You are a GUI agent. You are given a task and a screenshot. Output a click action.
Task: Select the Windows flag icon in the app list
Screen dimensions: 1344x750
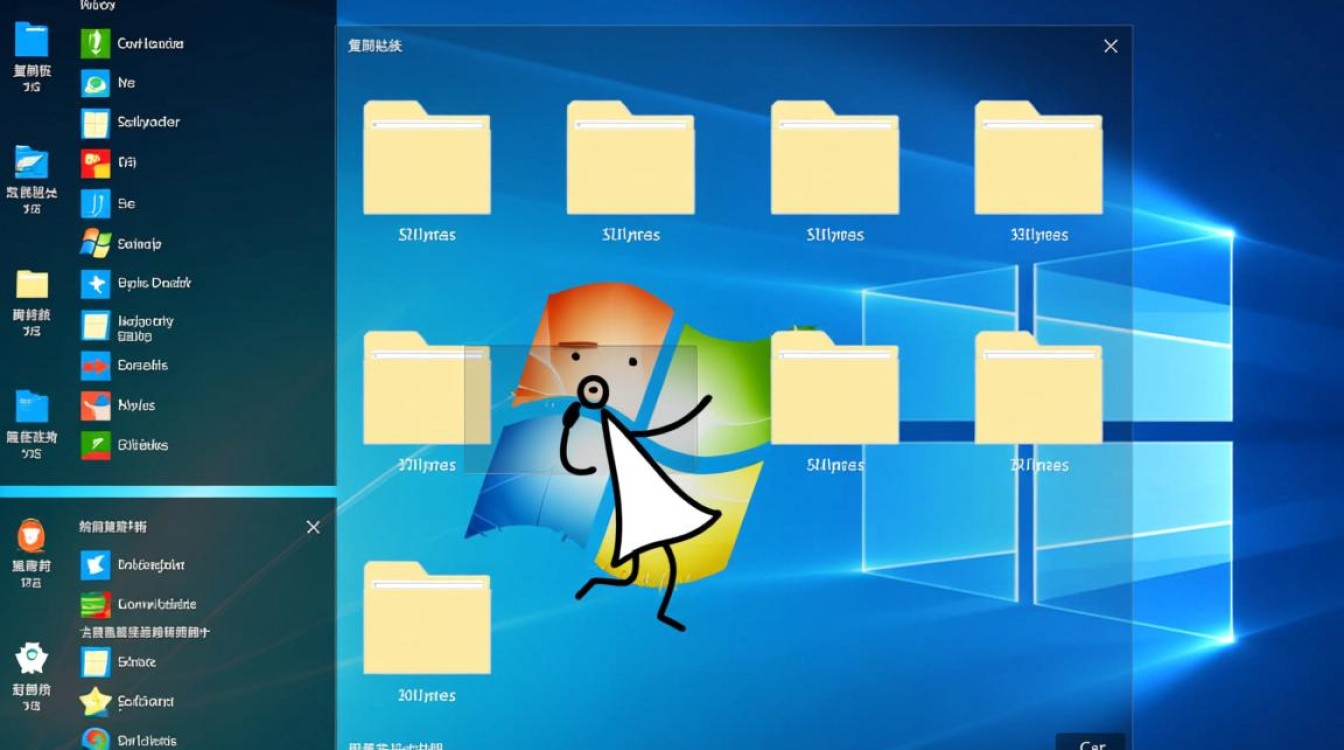coord(95,243)
